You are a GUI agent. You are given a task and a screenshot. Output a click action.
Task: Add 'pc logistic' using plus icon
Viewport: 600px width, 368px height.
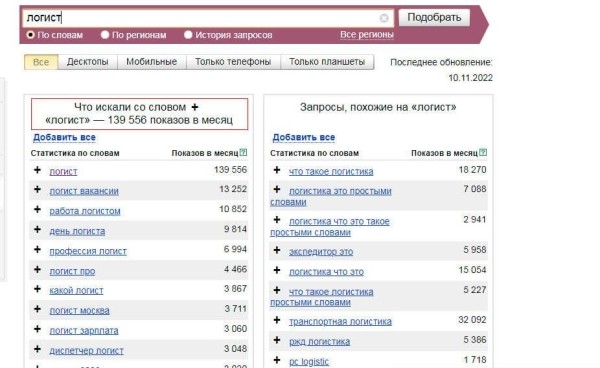pyautogui.click(x=277, y=360)
